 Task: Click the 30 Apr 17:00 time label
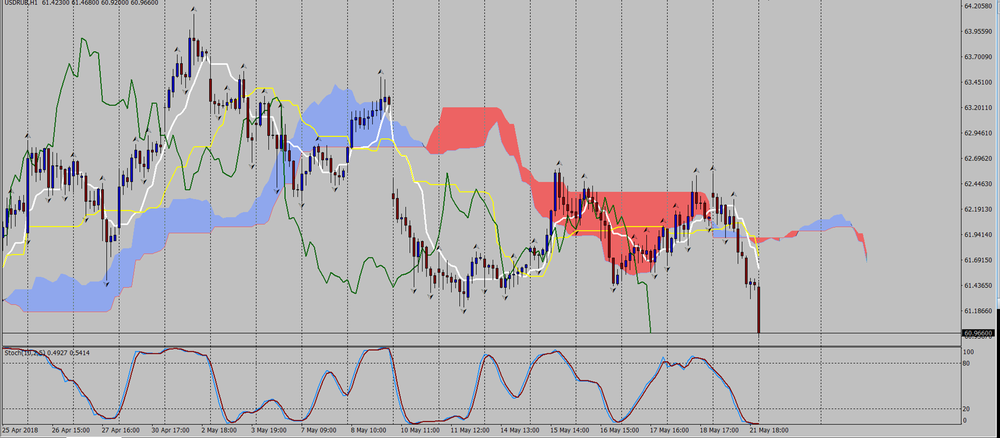pyautogui.click(x=172, y=430)
